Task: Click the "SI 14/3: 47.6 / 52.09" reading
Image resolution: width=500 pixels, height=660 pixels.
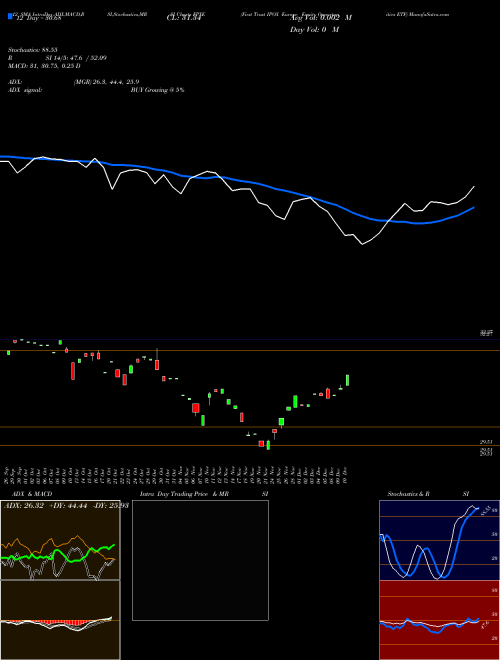Action: coord(77,58)
